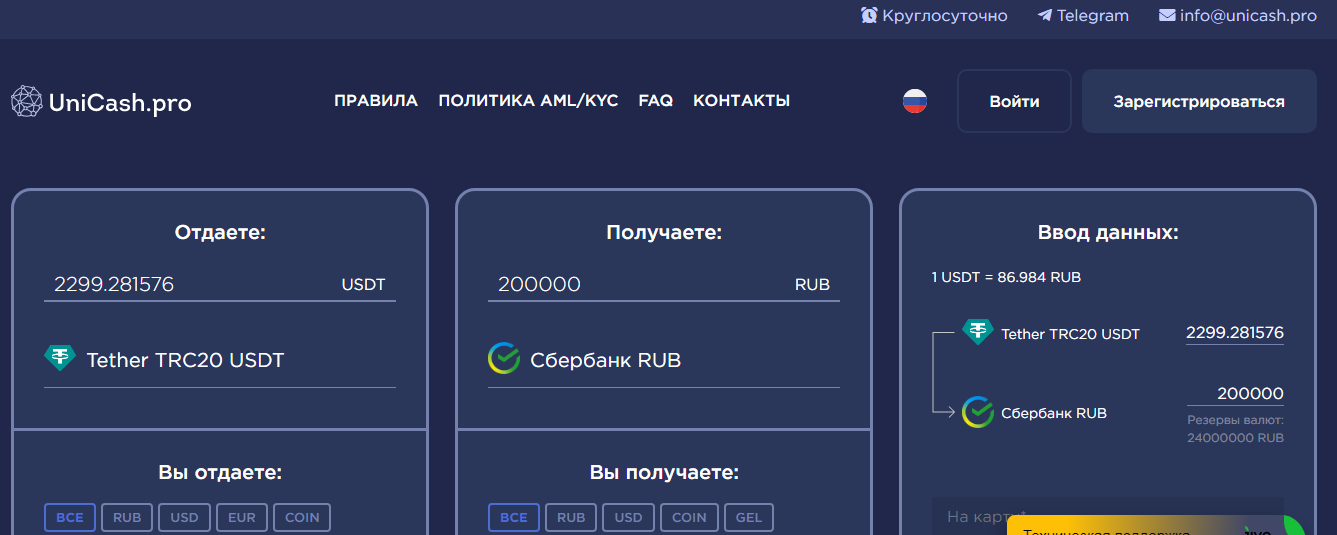Viewport: 1337px width, 535px height.
Task: Click the Tether icon in Отдаете panel
Action: click(60, 358)
